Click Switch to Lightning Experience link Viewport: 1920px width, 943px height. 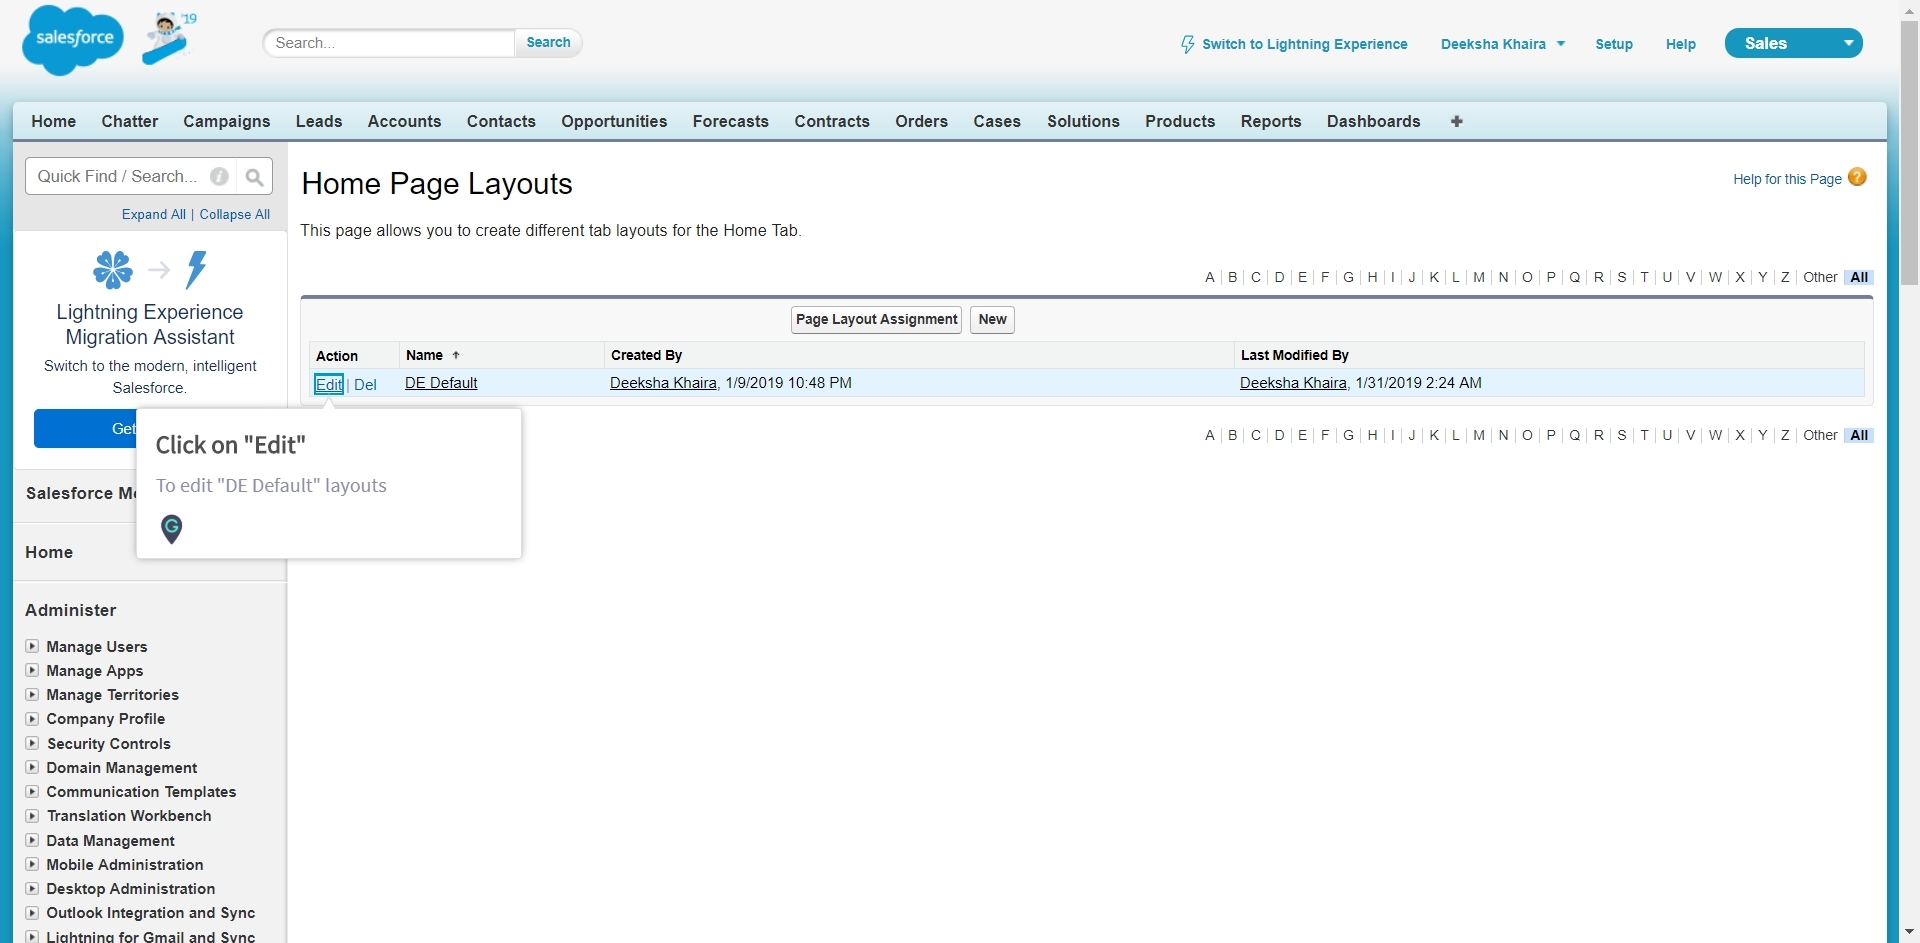tap(1304, 44)
